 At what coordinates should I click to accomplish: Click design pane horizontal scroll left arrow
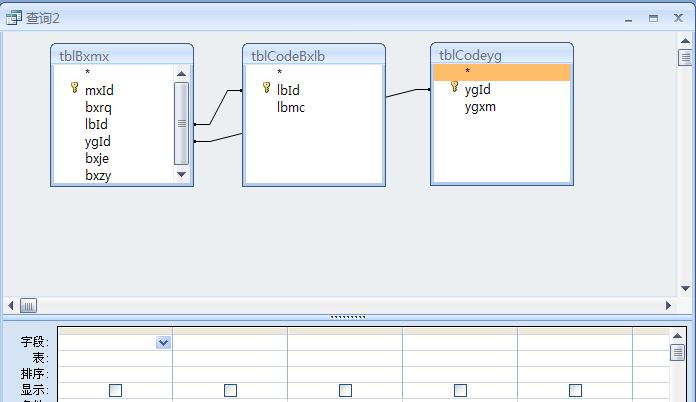[11, 305]
